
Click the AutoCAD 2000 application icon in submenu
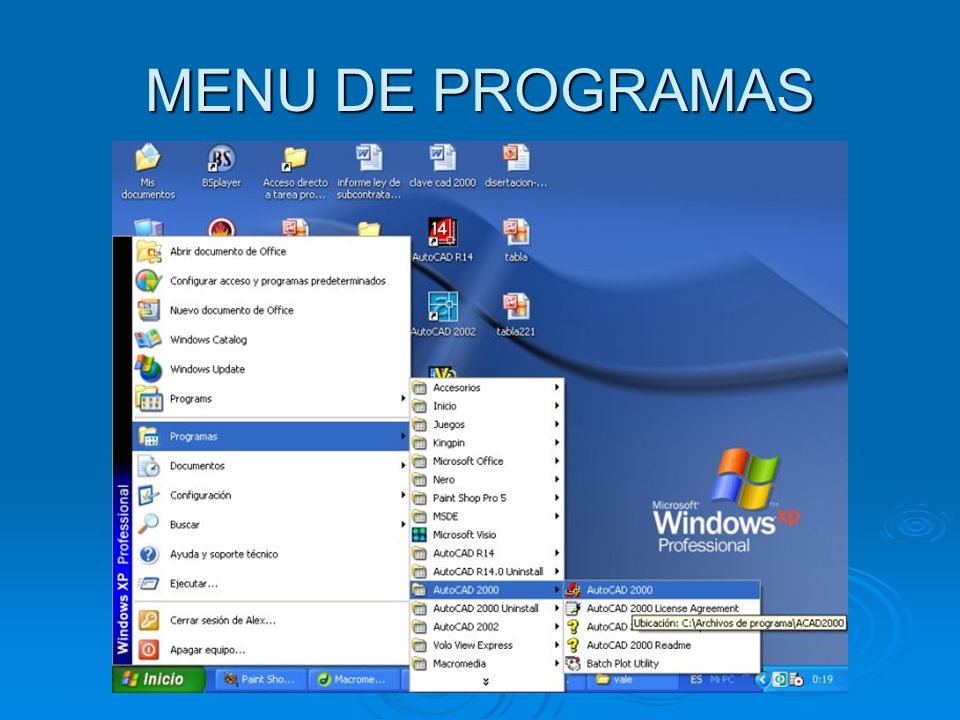pyautogui.click(x=573, y=590)
